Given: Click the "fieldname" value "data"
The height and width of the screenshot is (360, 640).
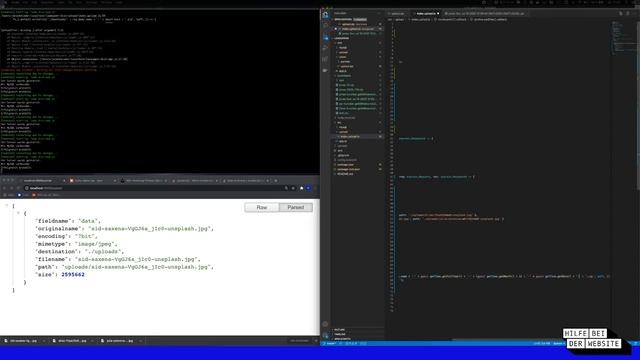Looking at the screenshot, I should pyautogui.click(x=88, y=221).
